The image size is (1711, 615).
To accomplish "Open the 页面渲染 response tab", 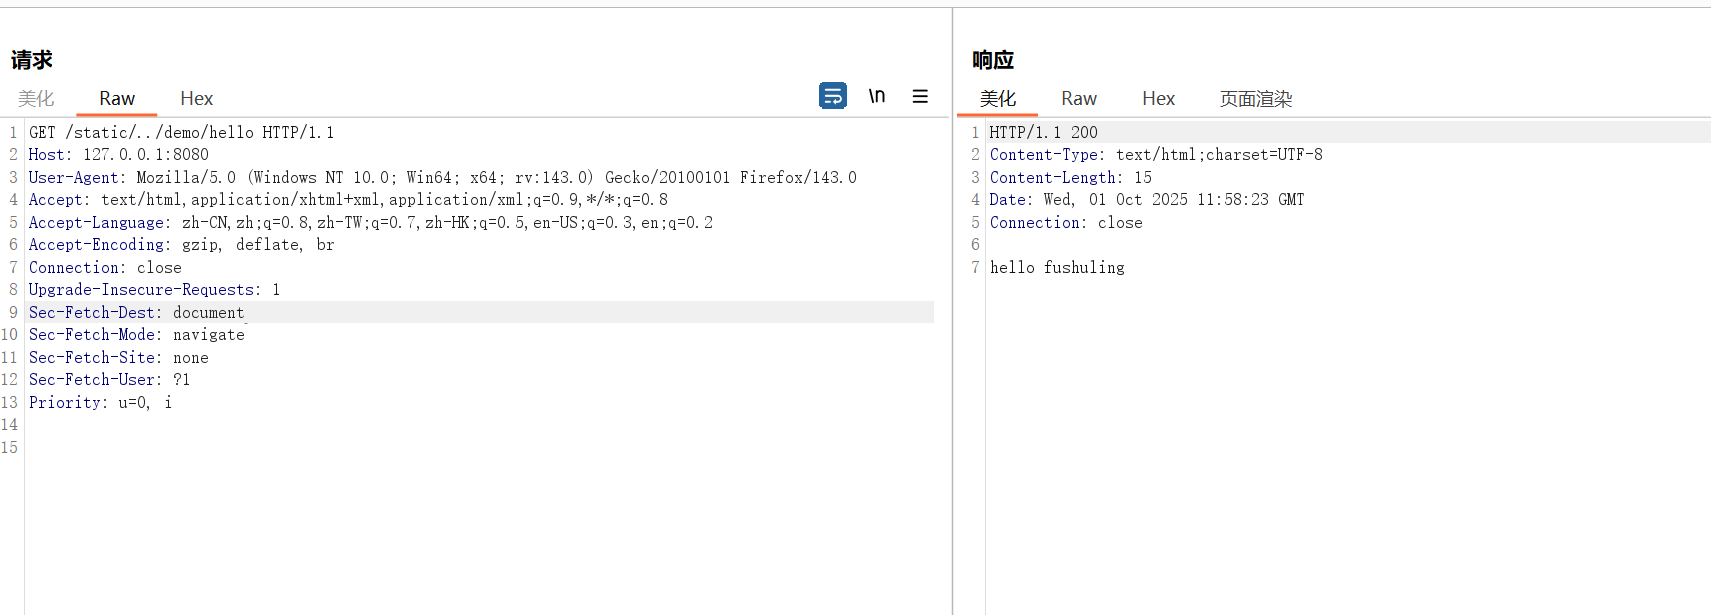I will tap(1255, 98).
